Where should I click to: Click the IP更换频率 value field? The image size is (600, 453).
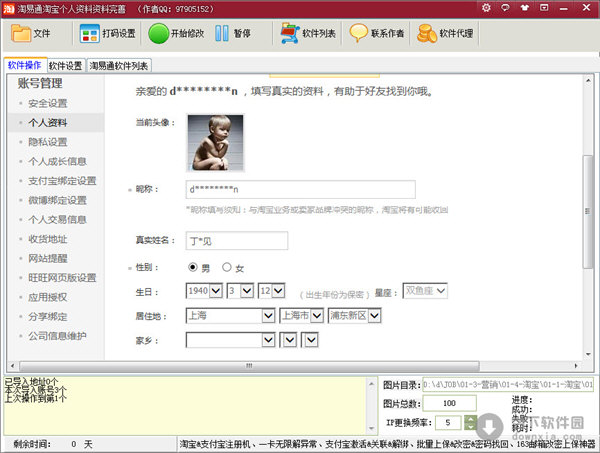tap(448, 422)
